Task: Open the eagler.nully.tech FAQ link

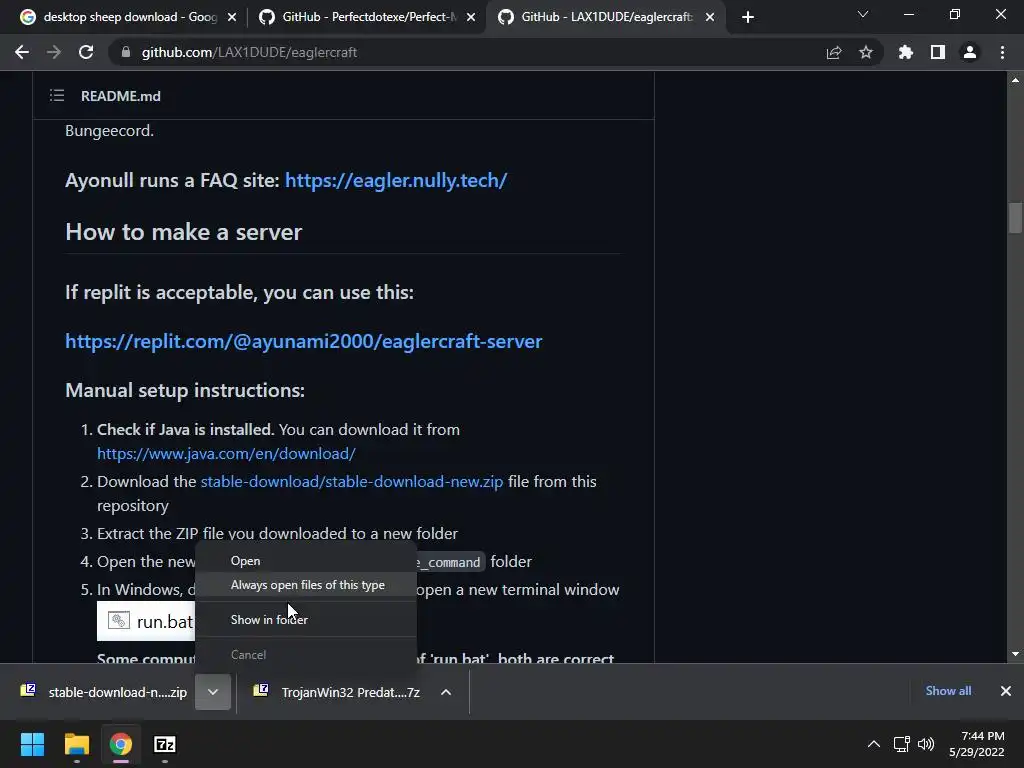Action: pos(396,180)
